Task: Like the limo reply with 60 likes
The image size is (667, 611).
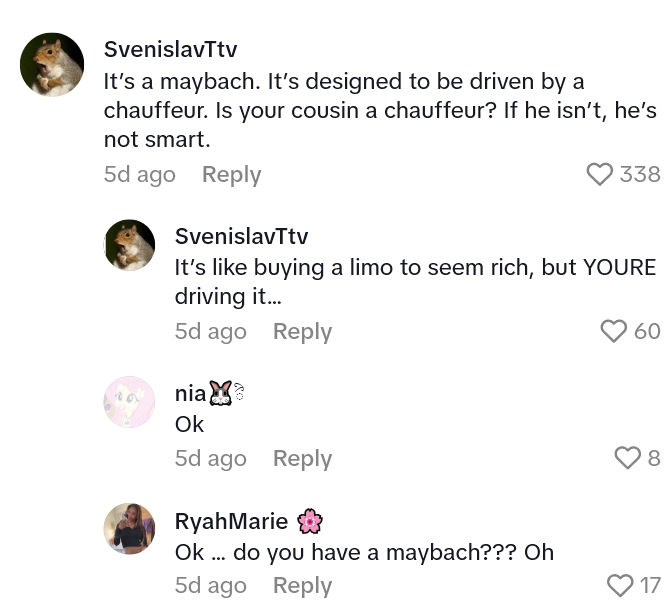Action: click(613, 331)
